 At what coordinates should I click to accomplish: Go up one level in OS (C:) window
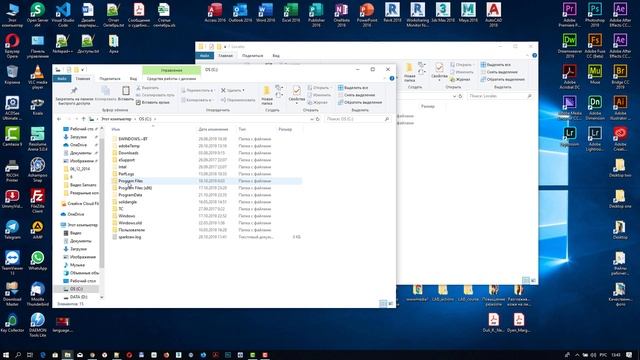(84, 119)
